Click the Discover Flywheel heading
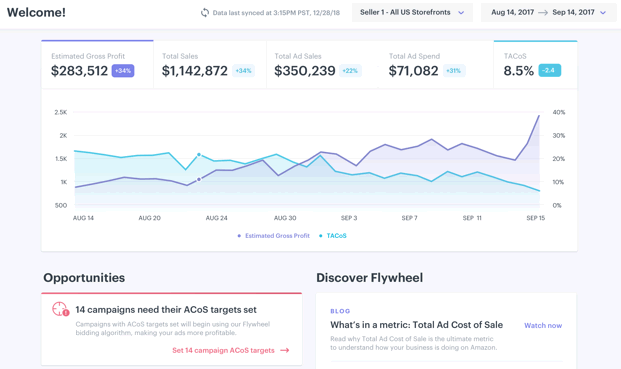Viewport: 621px width, 369px height. (x=370, y=278)
